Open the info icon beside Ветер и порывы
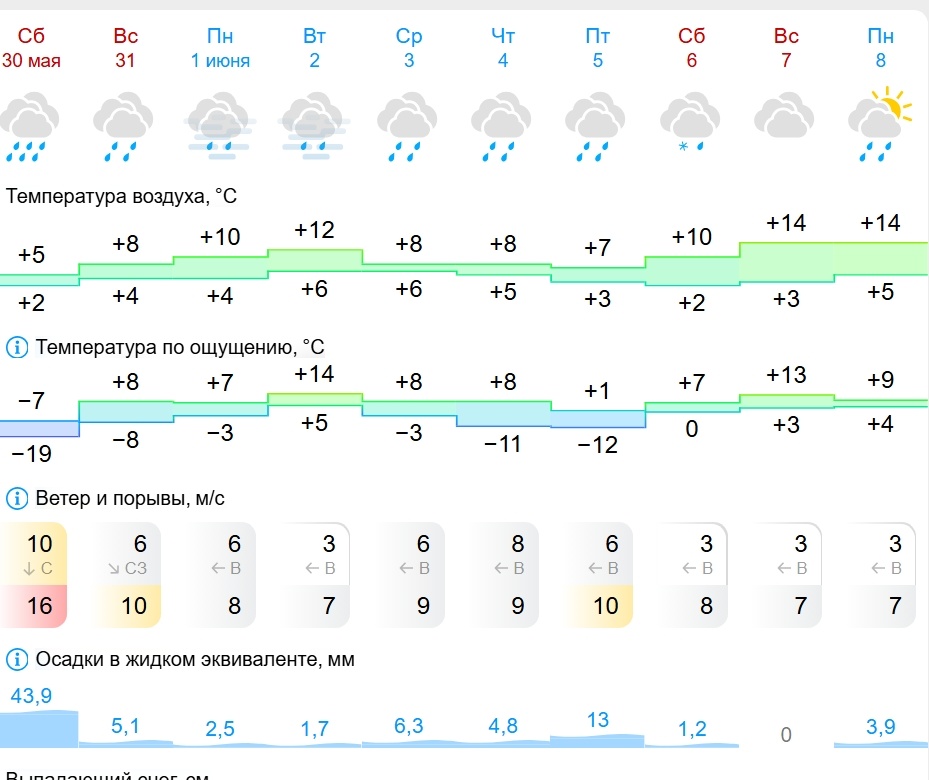The image size is (929, 780). [17, 499]
